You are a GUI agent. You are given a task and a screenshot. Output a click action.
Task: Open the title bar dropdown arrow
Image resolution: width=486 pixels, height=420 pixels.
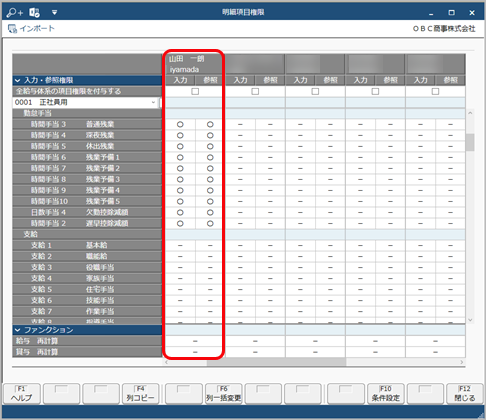pos(54,13)
